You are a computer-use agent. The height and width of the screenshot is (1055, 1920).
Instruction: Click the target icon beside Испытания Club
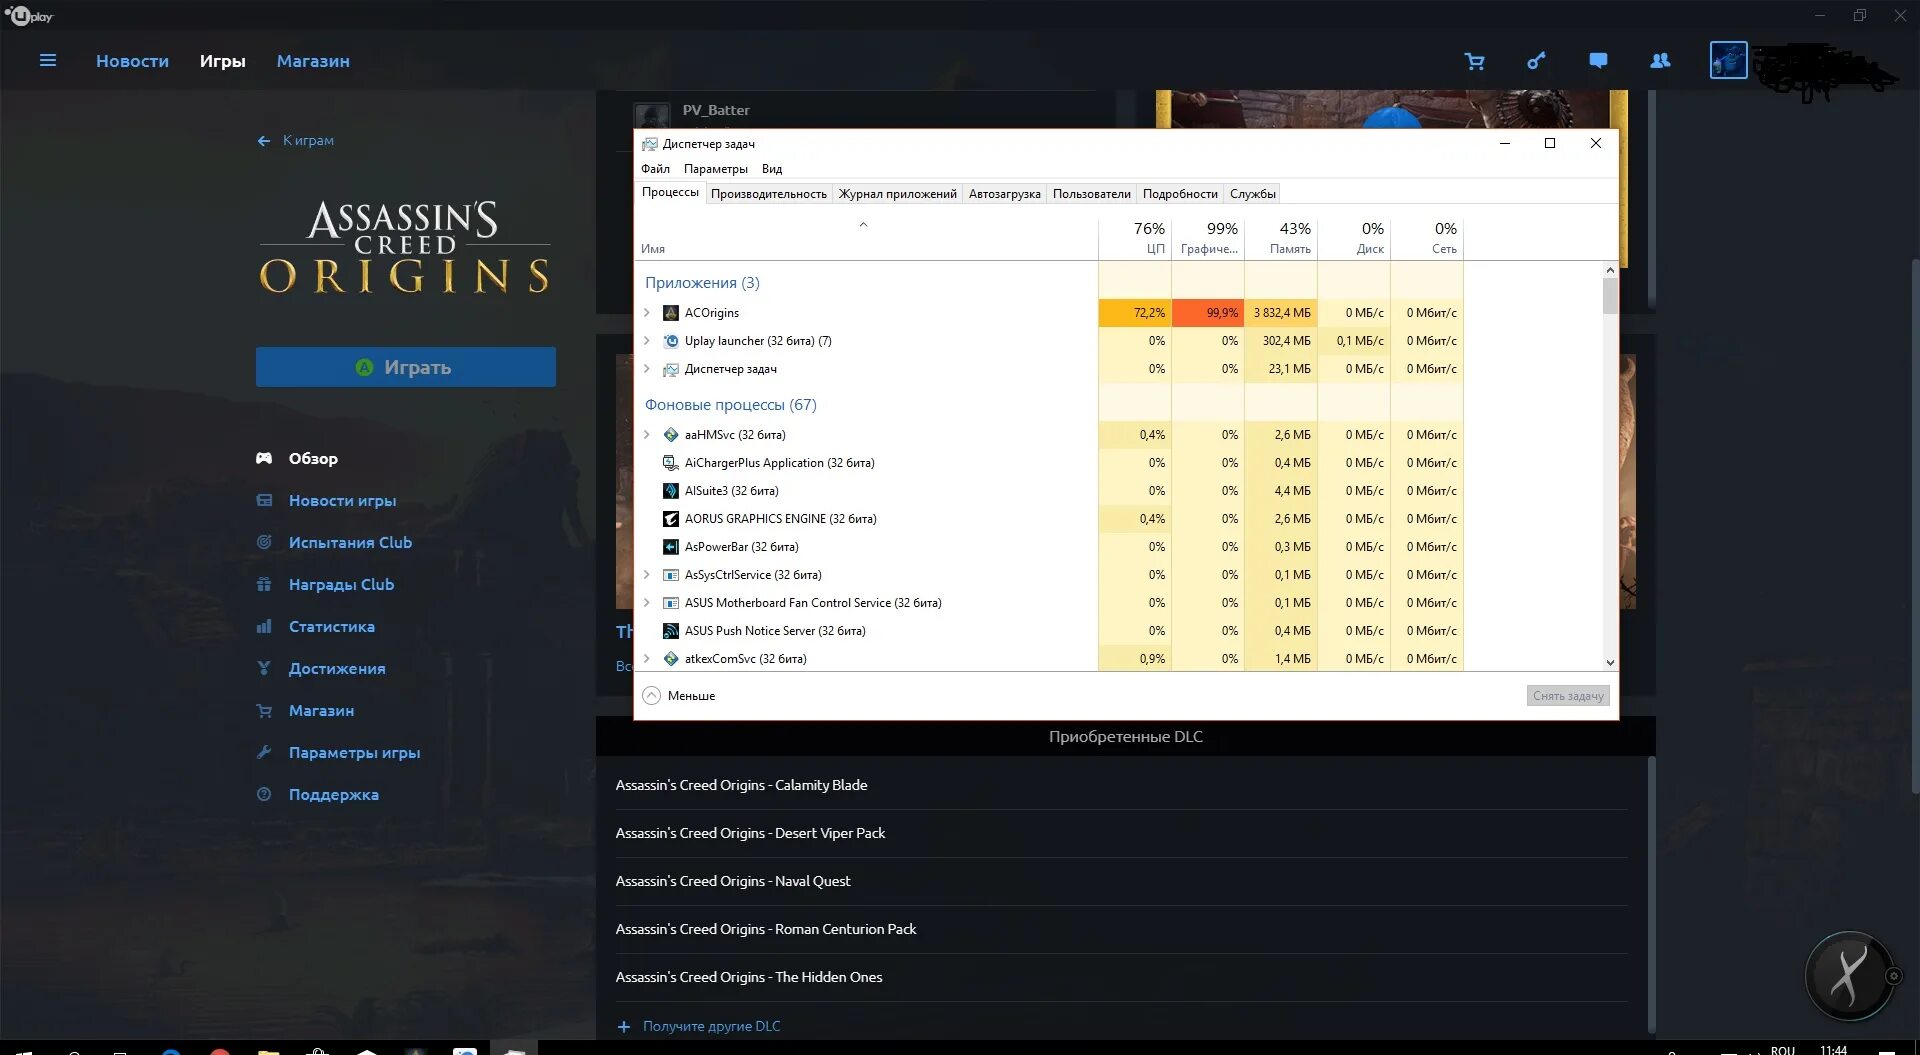[264, 542]
